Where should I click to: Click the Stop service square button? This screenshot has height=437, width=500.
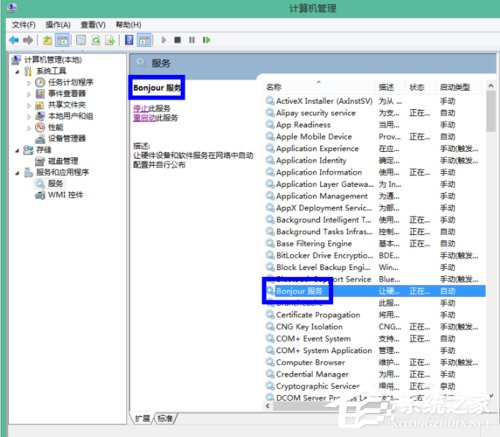(x=178, y=40)
